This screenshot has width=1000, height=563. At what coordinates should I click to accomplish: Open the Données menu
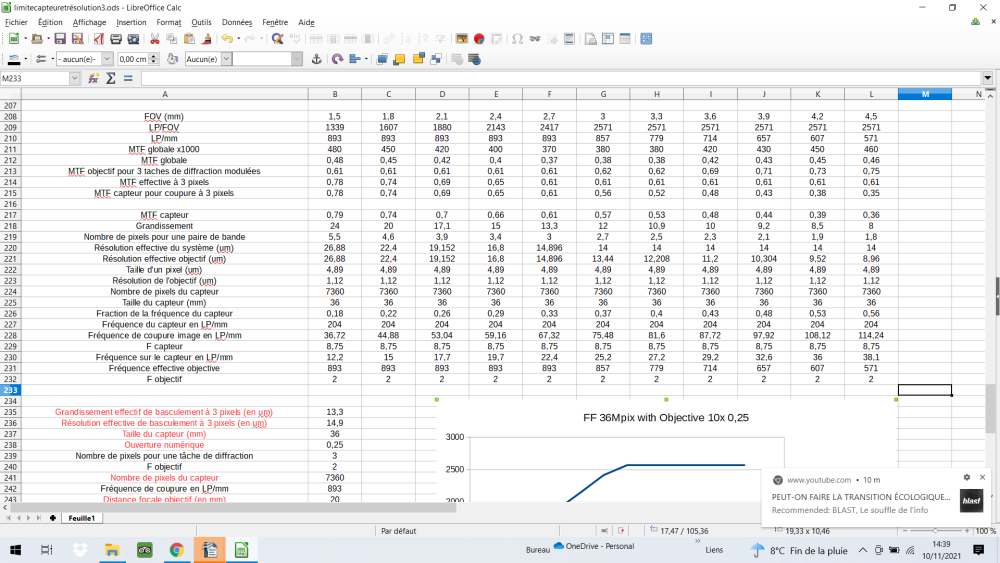click(236, 22)
